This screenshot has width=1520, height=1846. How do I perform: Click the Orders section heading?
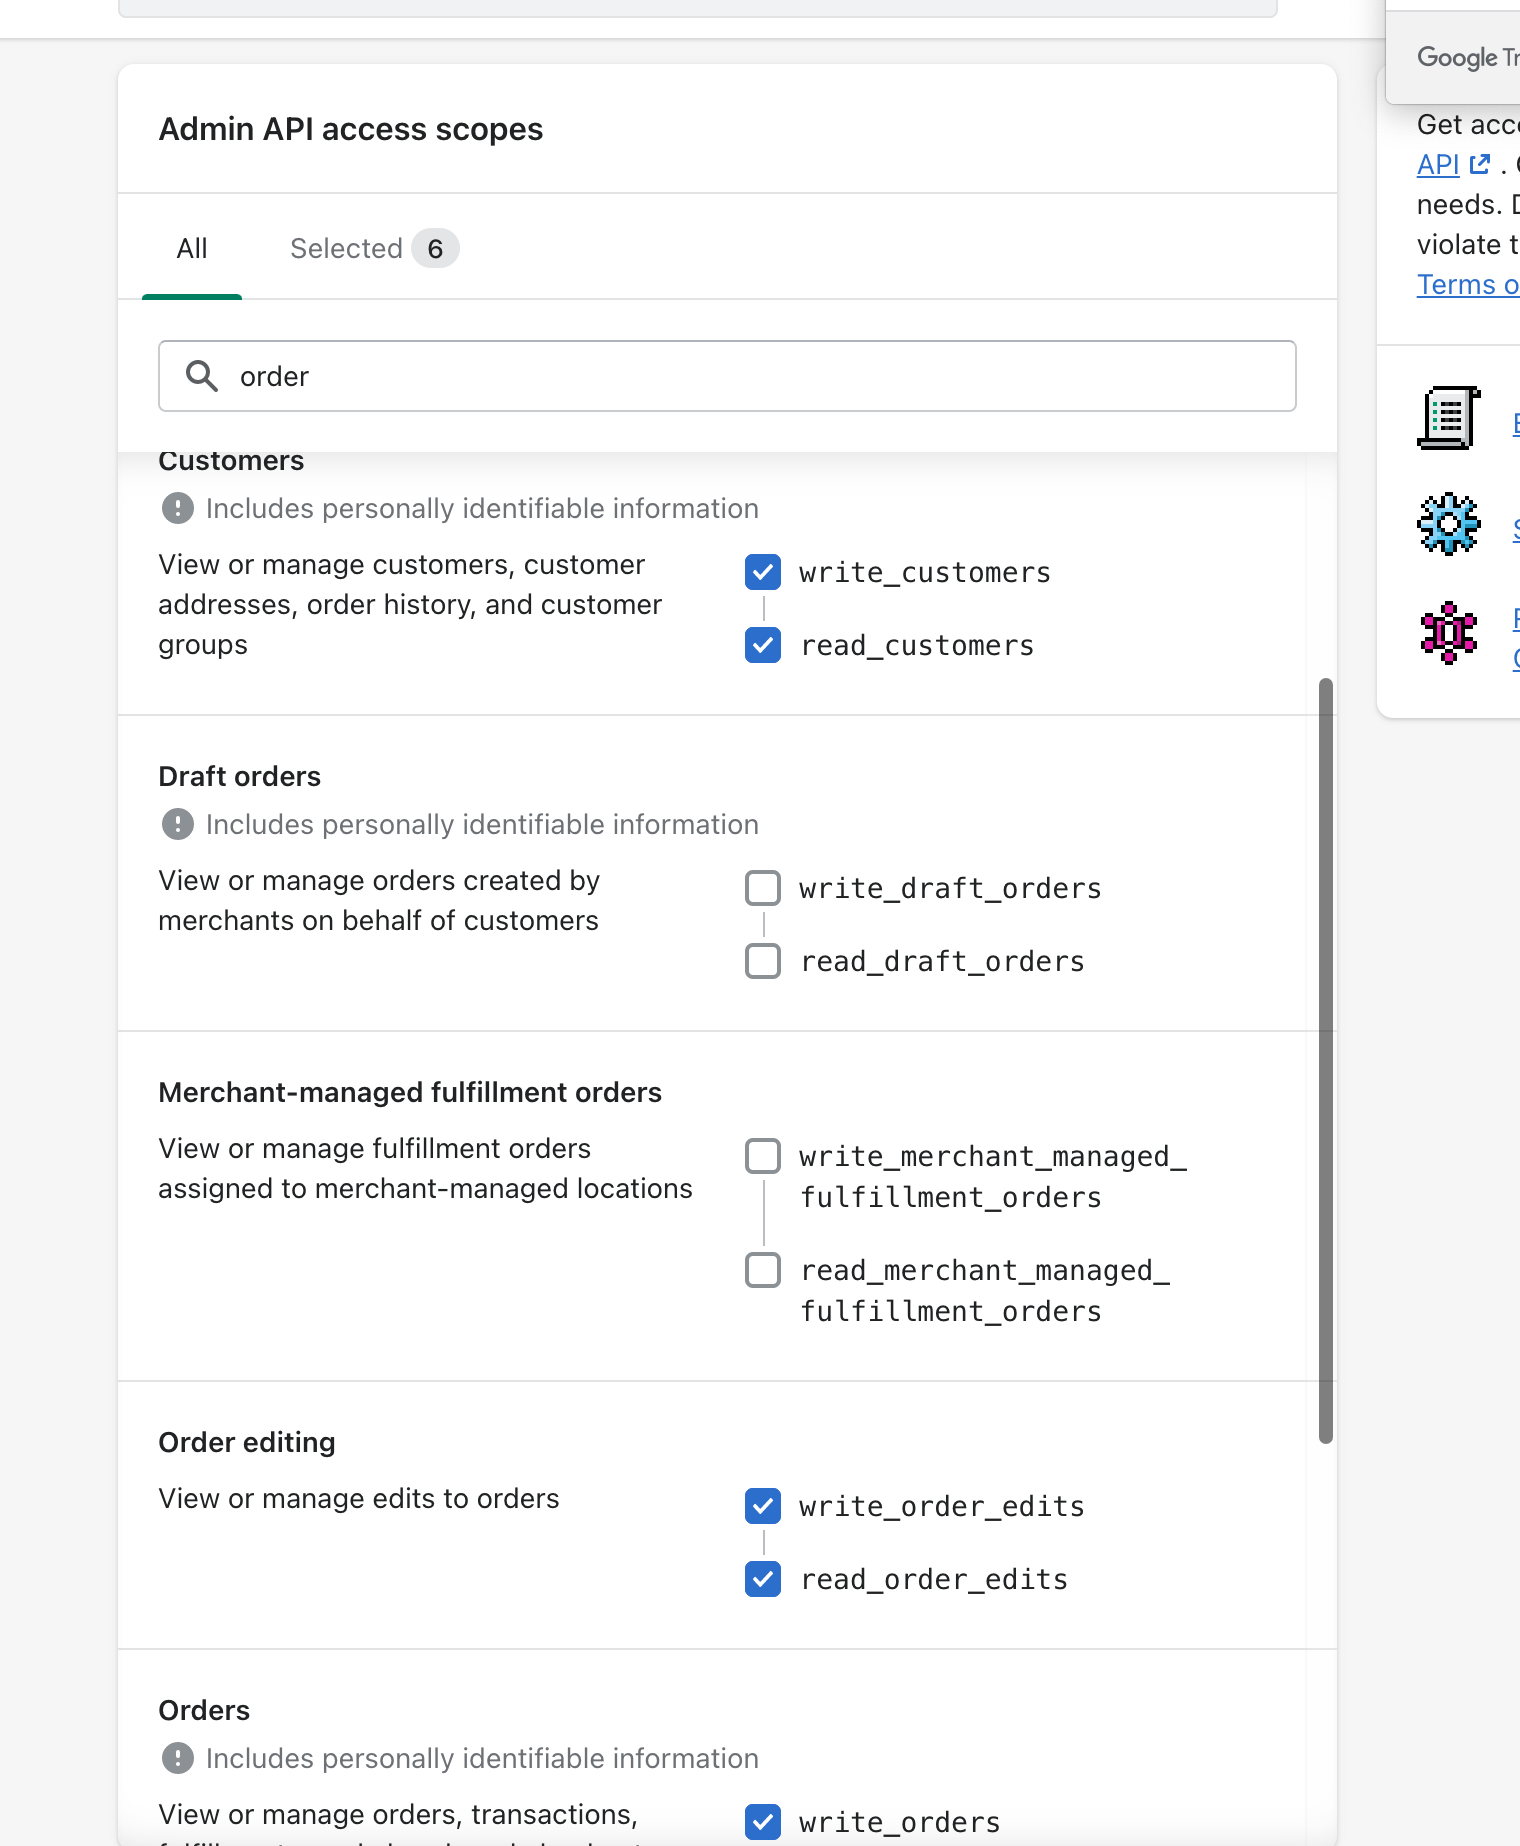204,1710
